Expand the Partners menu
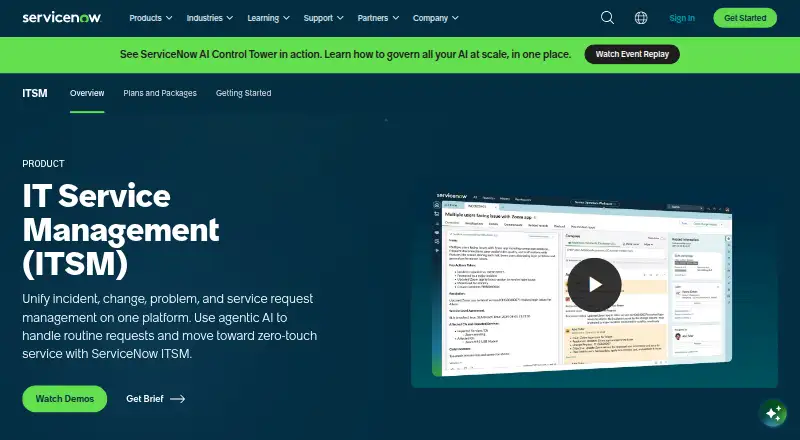The height and width of the screenshot is (440, 800). pyautogui.click(x=378, y=18)
